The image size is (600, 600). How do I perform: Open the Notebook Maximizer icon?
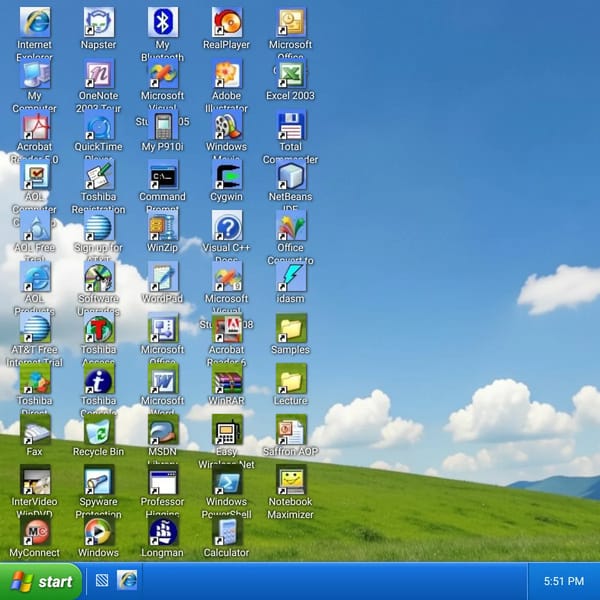290,480
